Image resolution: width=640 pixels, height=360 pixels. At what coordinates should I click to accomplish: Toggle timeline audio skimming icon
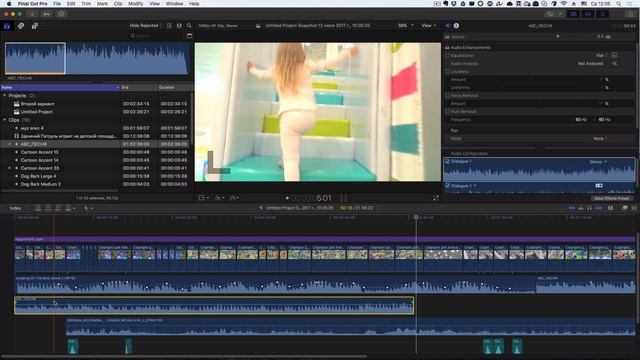click(581, 208)
